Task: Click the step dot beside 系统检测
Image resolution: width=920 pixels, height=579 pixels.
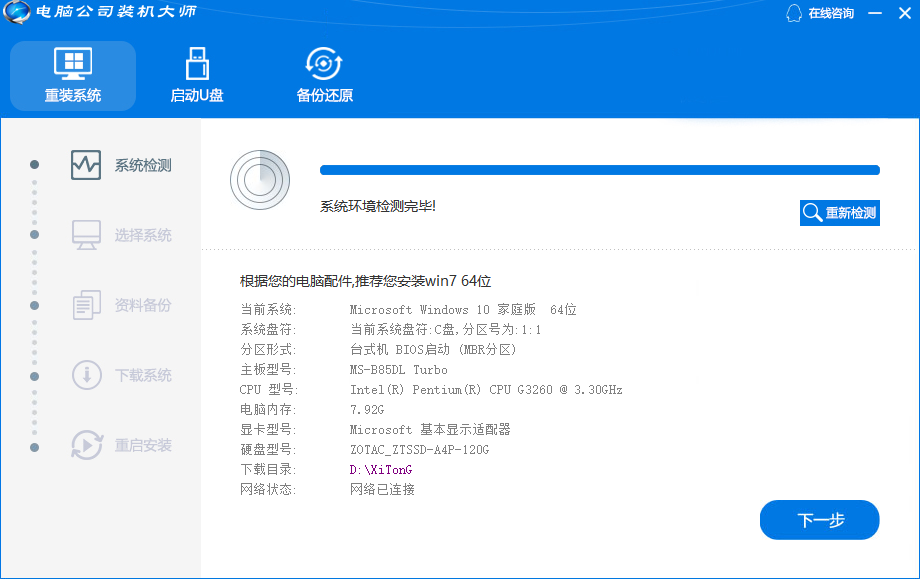Action: (35, 165)
